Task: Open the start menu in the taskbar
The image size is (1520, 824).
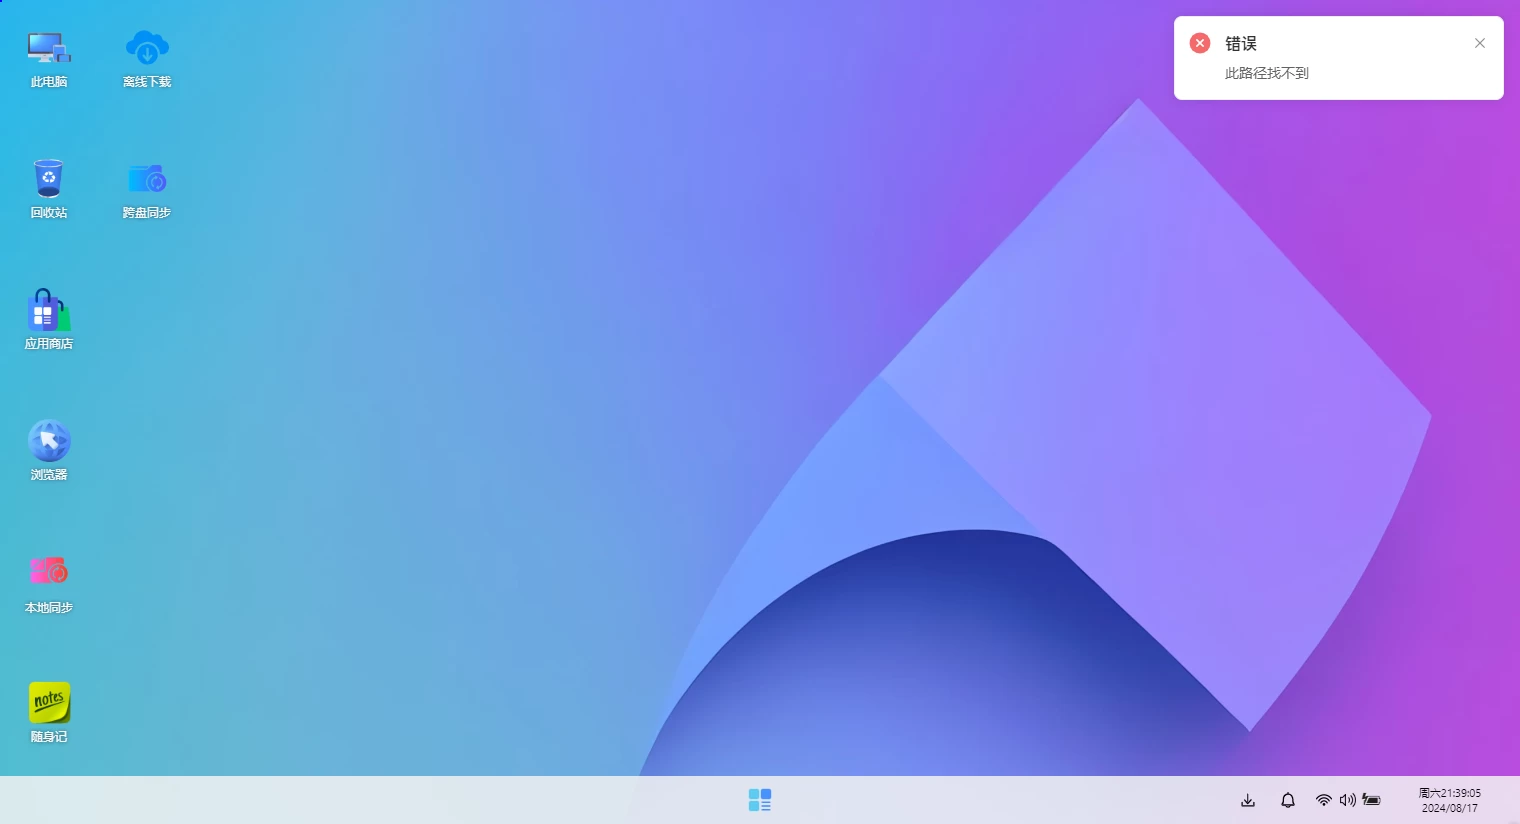Action: tap(760, 800)
